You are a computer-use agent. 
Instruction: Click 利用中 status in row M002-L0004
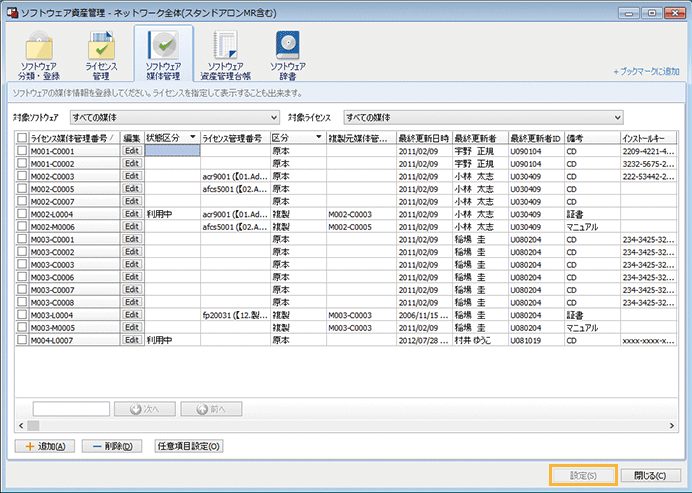tap(159, 214)
